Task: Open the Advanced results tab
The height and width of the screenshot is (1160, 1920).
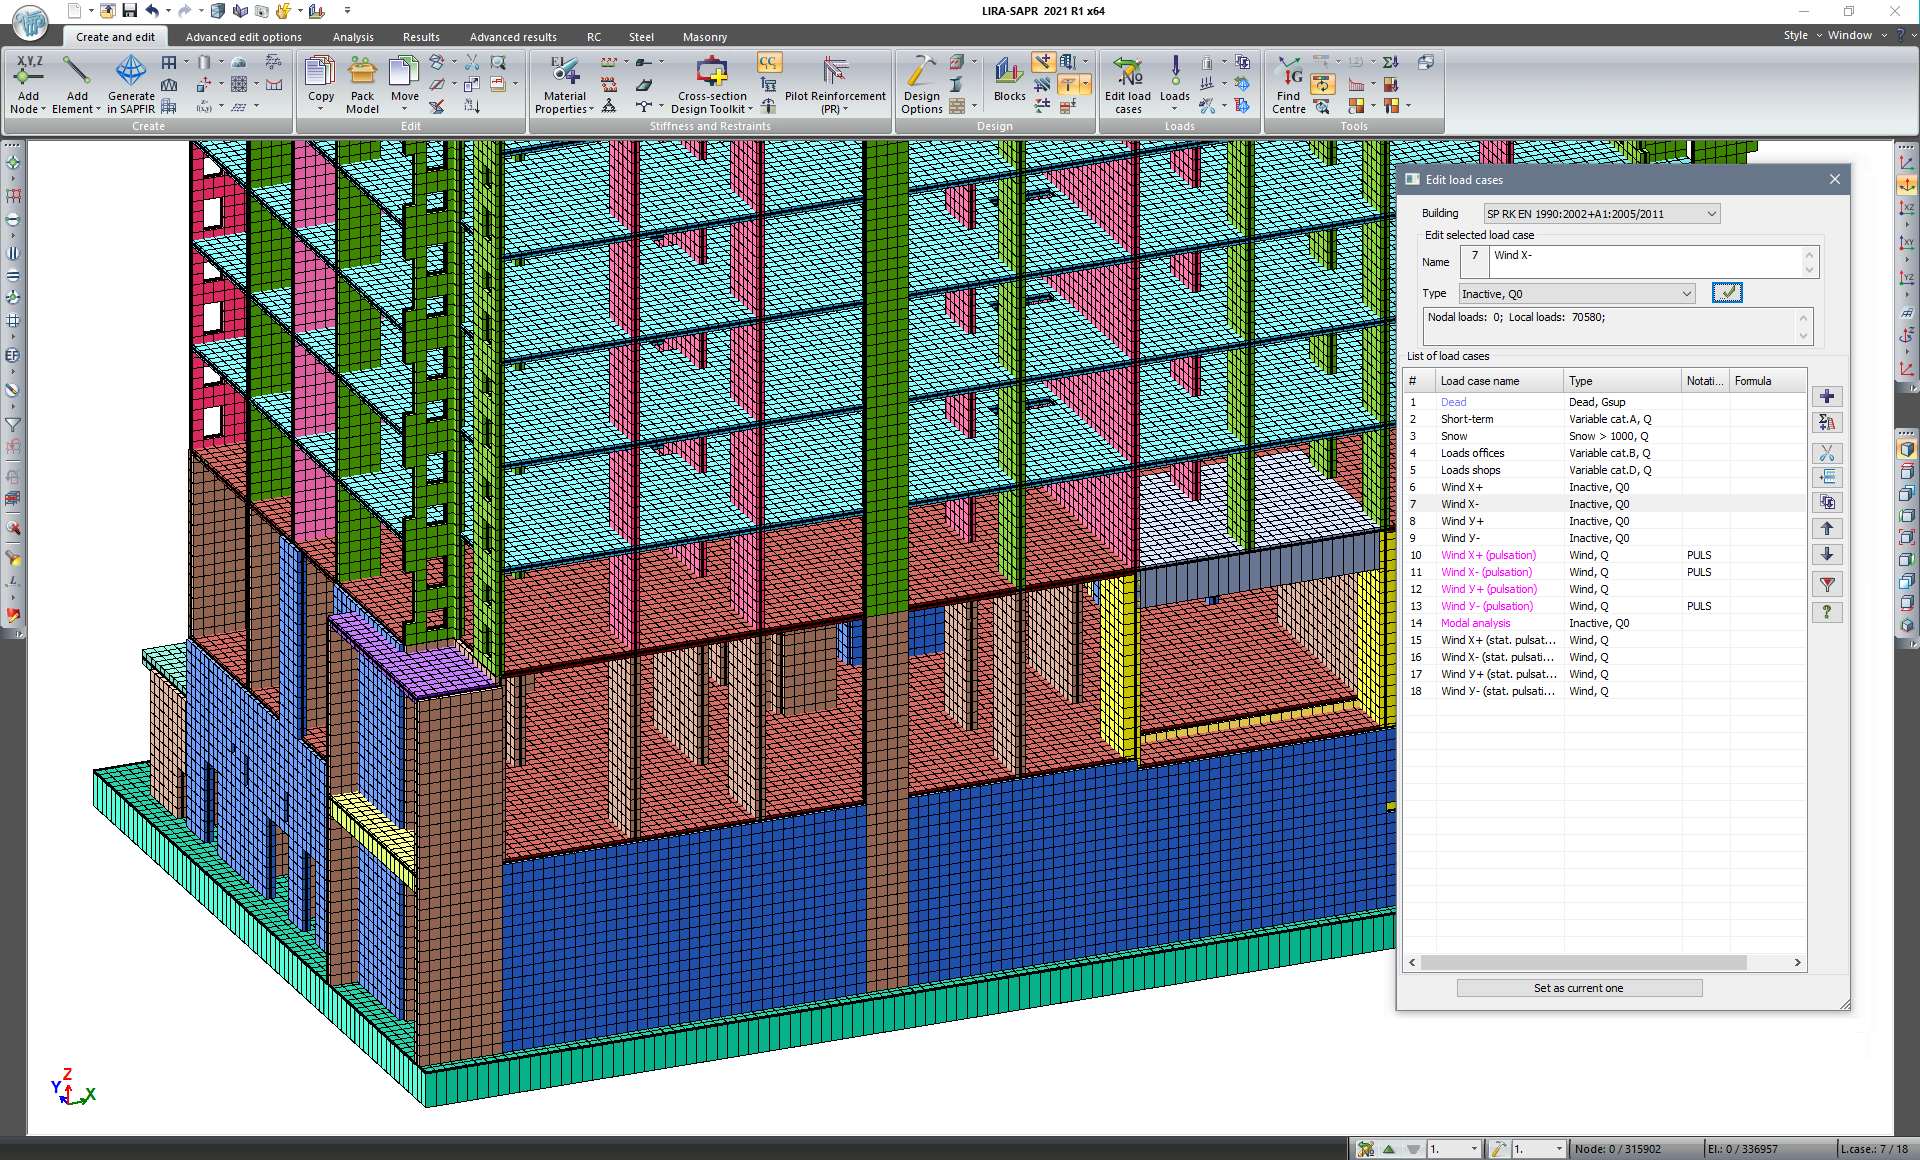Action: point(513,37)
